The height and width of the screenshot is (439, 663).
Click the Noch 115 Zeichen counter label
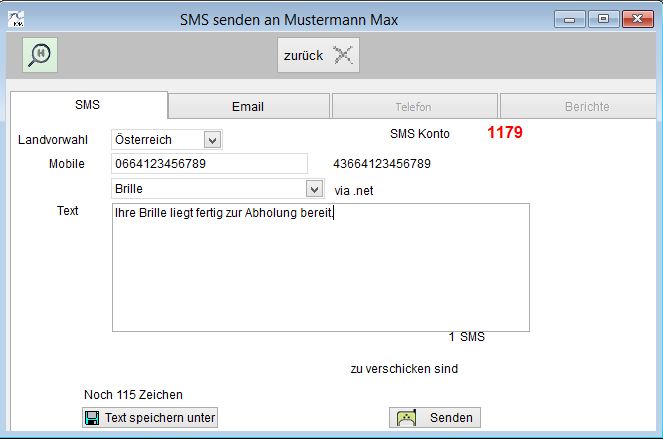(x=133, y=395)
